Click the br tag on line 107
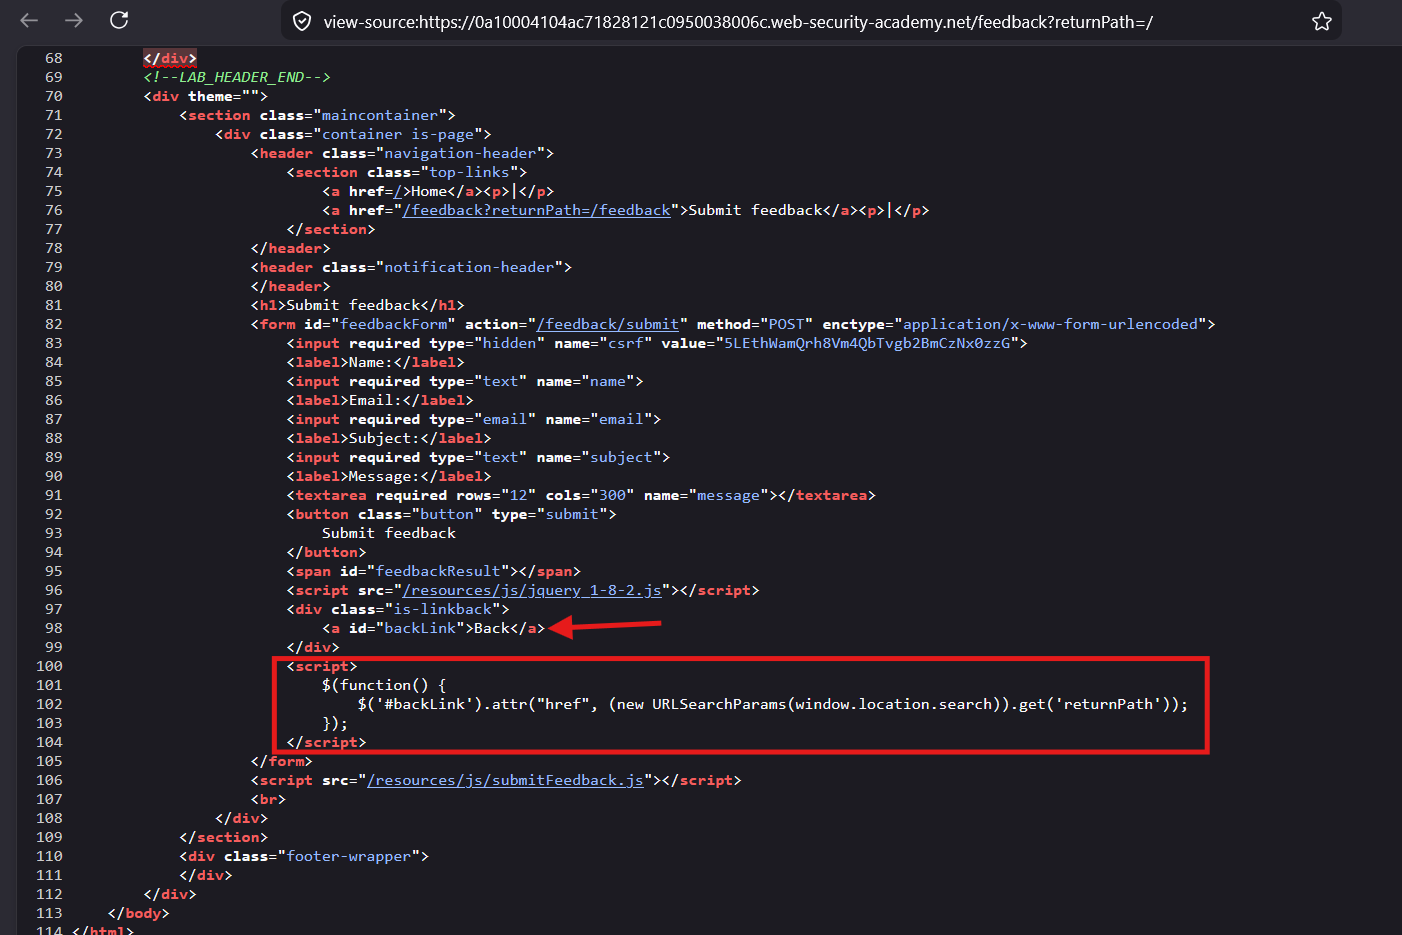 [x=268, y=799]
